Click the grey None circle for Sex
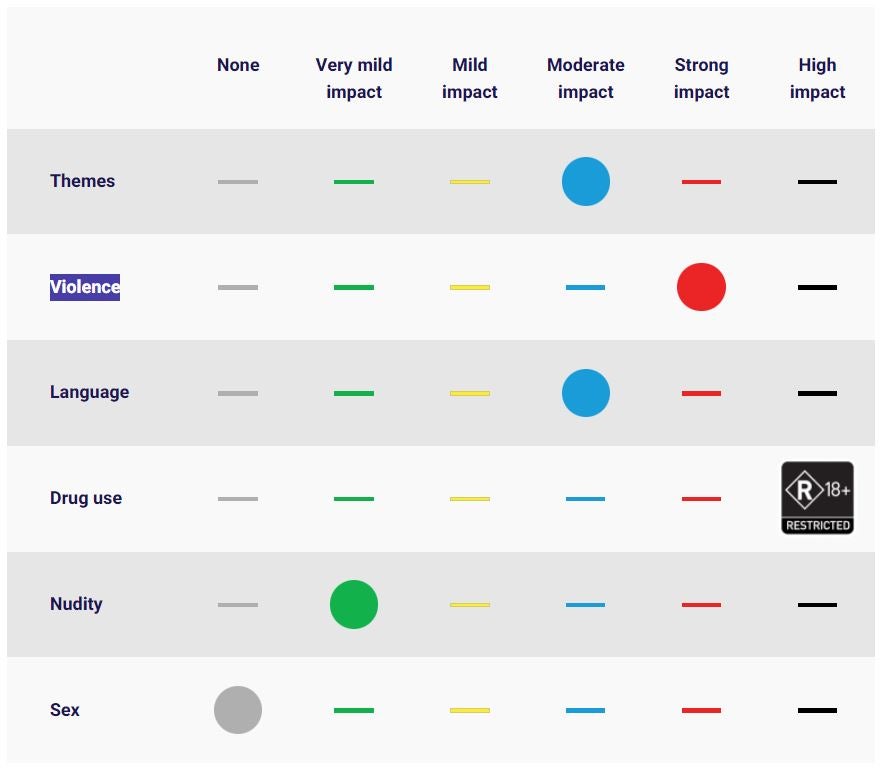This screenshot has width=881, height=769. pos(238,710)
